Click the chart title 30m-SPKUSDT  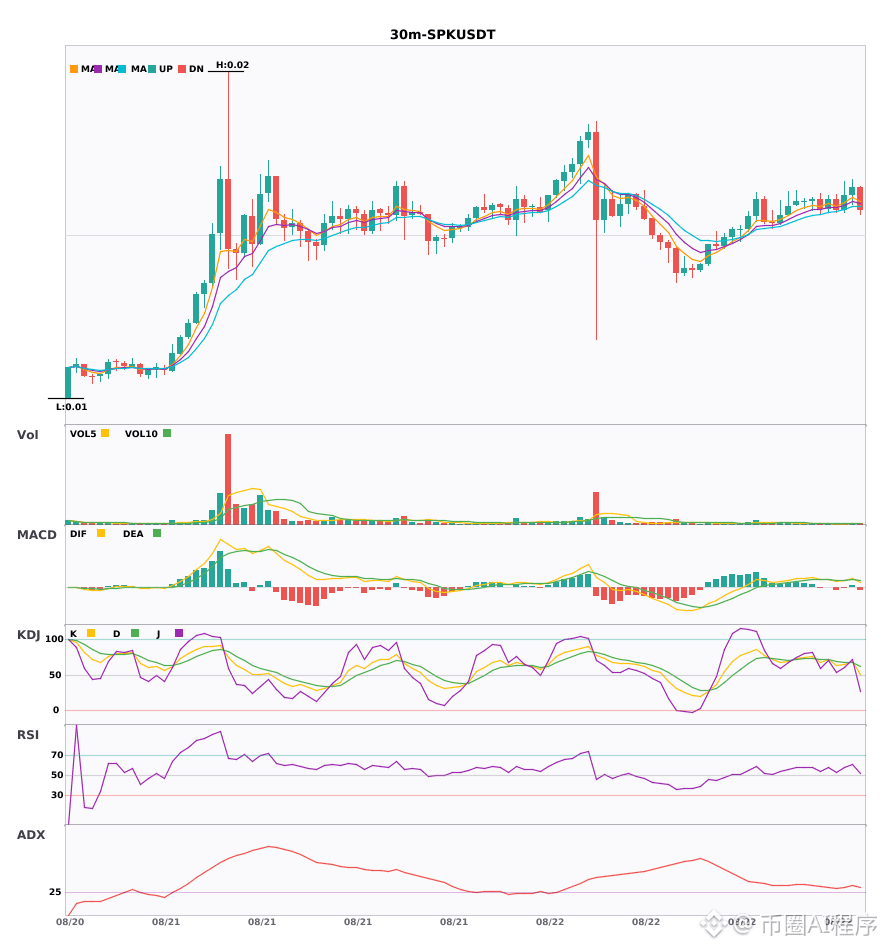coord(442,35)
